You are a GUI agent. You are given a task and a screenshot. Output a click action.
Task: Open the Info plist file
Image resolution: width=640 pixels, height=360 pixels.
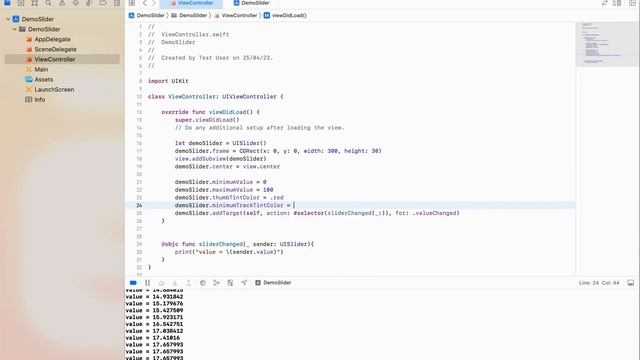point(40,100)
